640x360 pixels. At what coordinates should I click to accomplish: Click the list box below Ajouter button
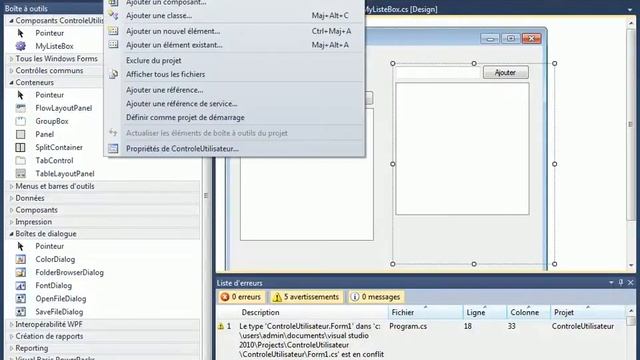[462, 149]
